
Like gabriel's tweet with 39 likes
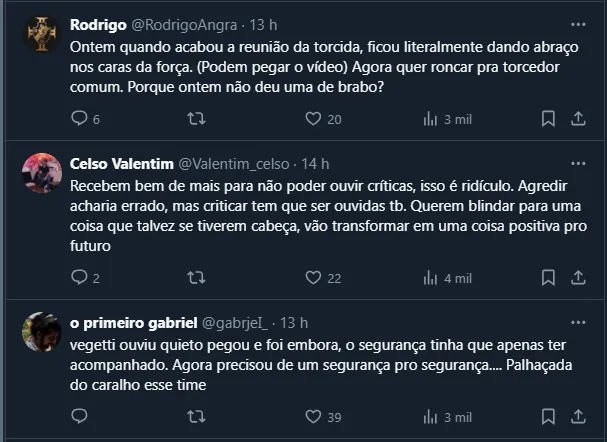point(313,417)
